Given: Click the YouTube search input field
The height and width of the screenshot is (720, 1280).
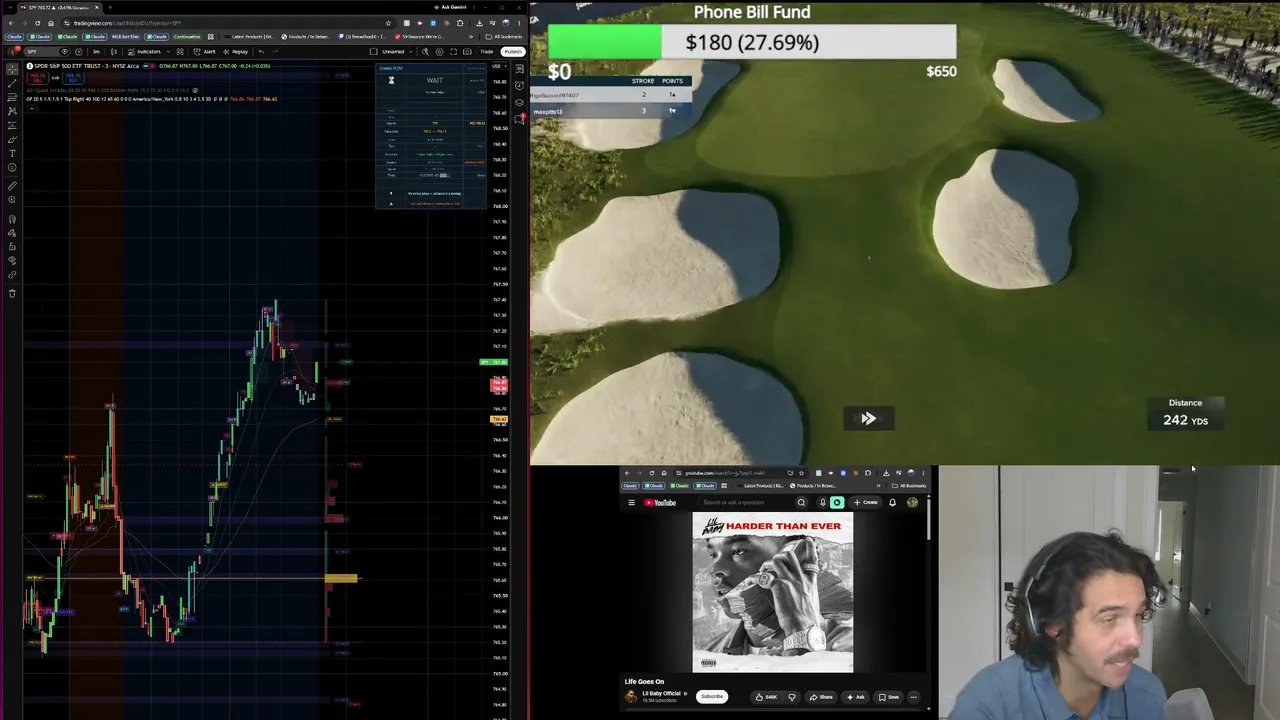Looking at the screenshot, I should (x=745, y=503).
